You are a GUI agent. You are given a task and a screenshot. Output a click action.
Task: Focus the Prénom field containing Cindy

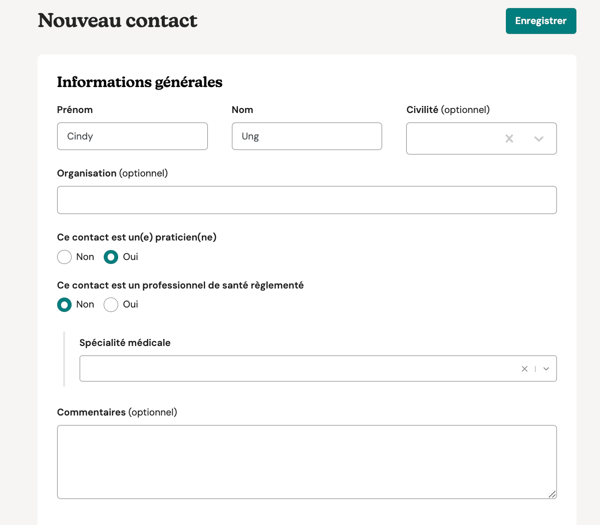132,136
